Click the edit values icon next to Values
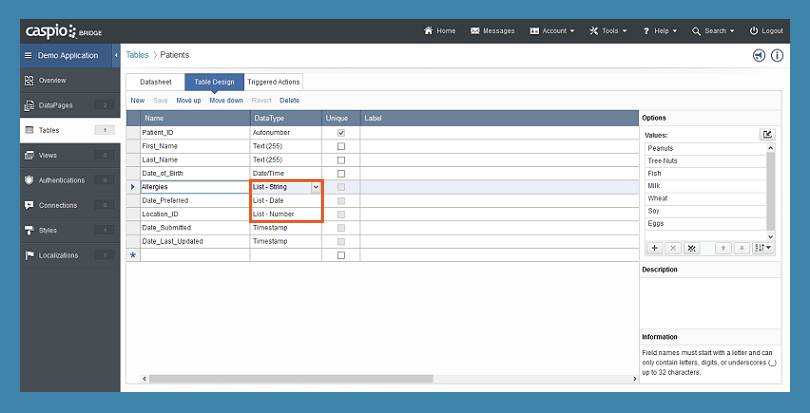810x413 pixels. coord(767,135)
